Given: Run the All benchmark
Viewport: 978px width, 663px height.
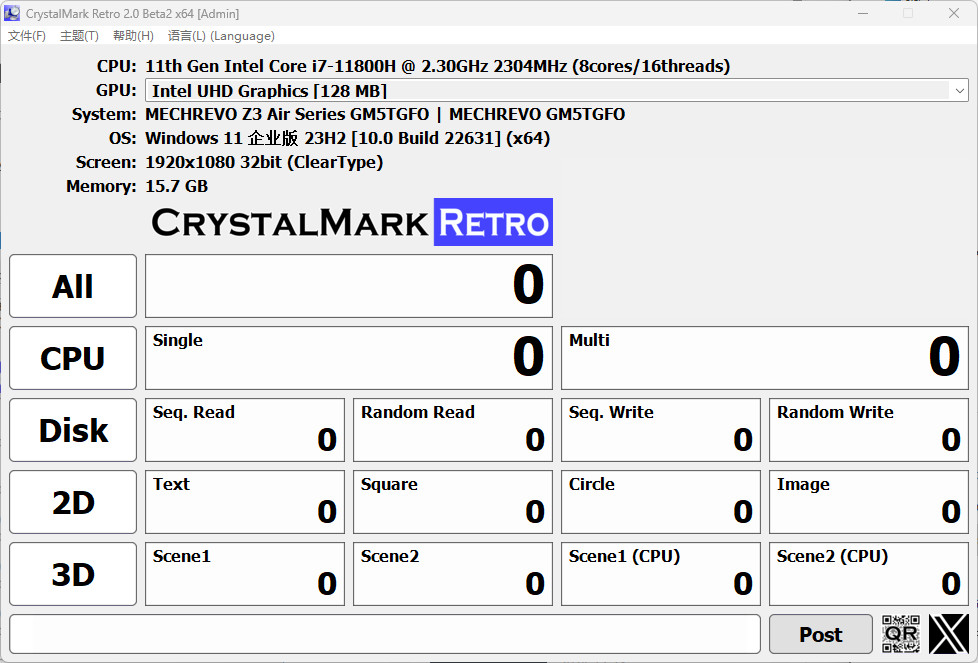Looking at the screenshot, I should pos(73,286).
